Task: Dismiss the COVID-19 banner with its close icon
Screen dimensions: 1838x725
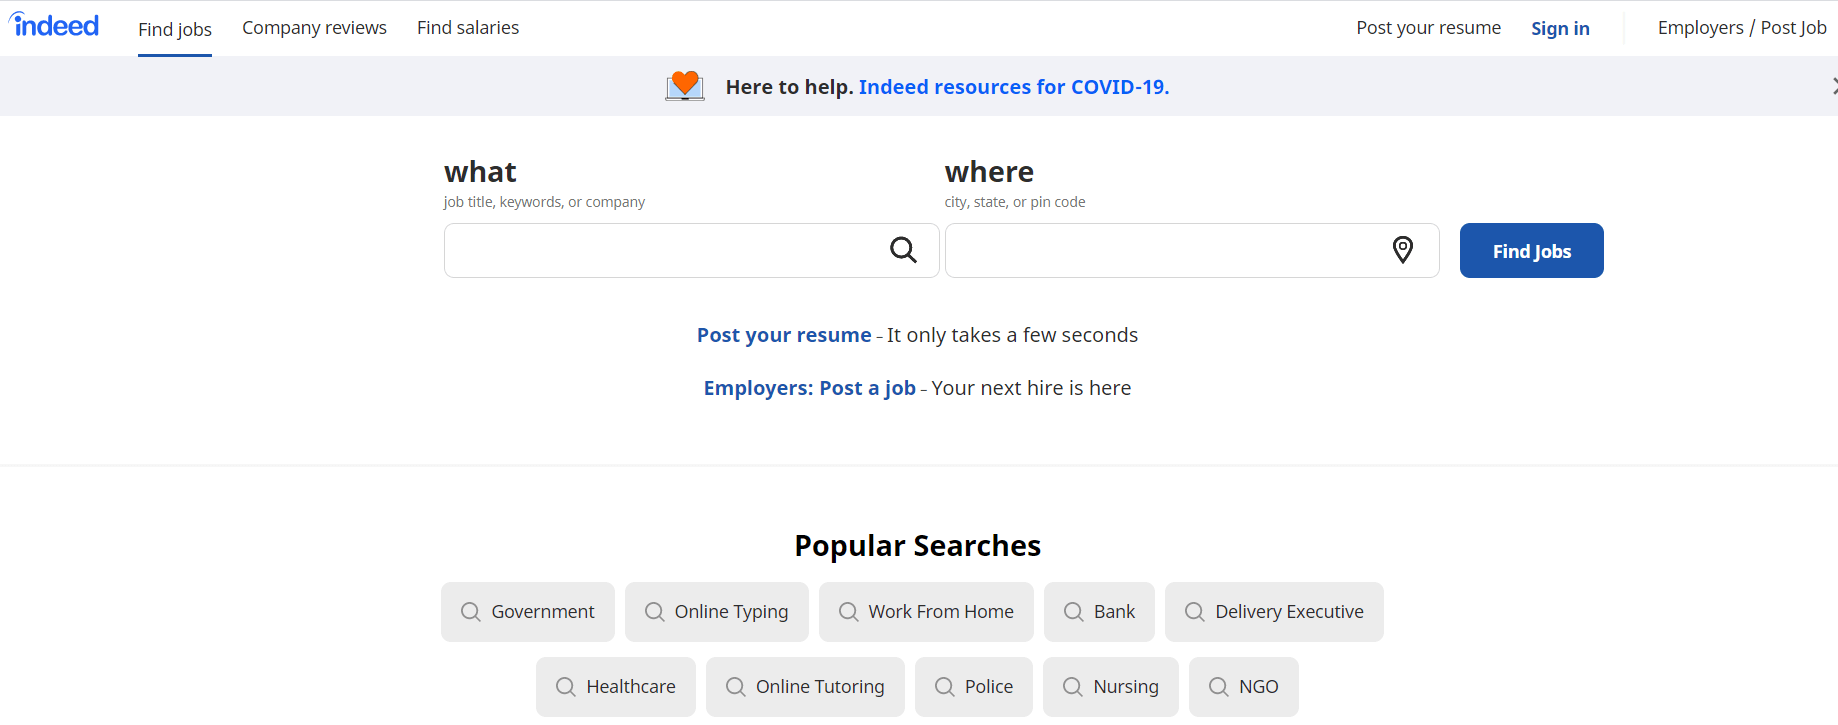Action: pos(1835,86)
